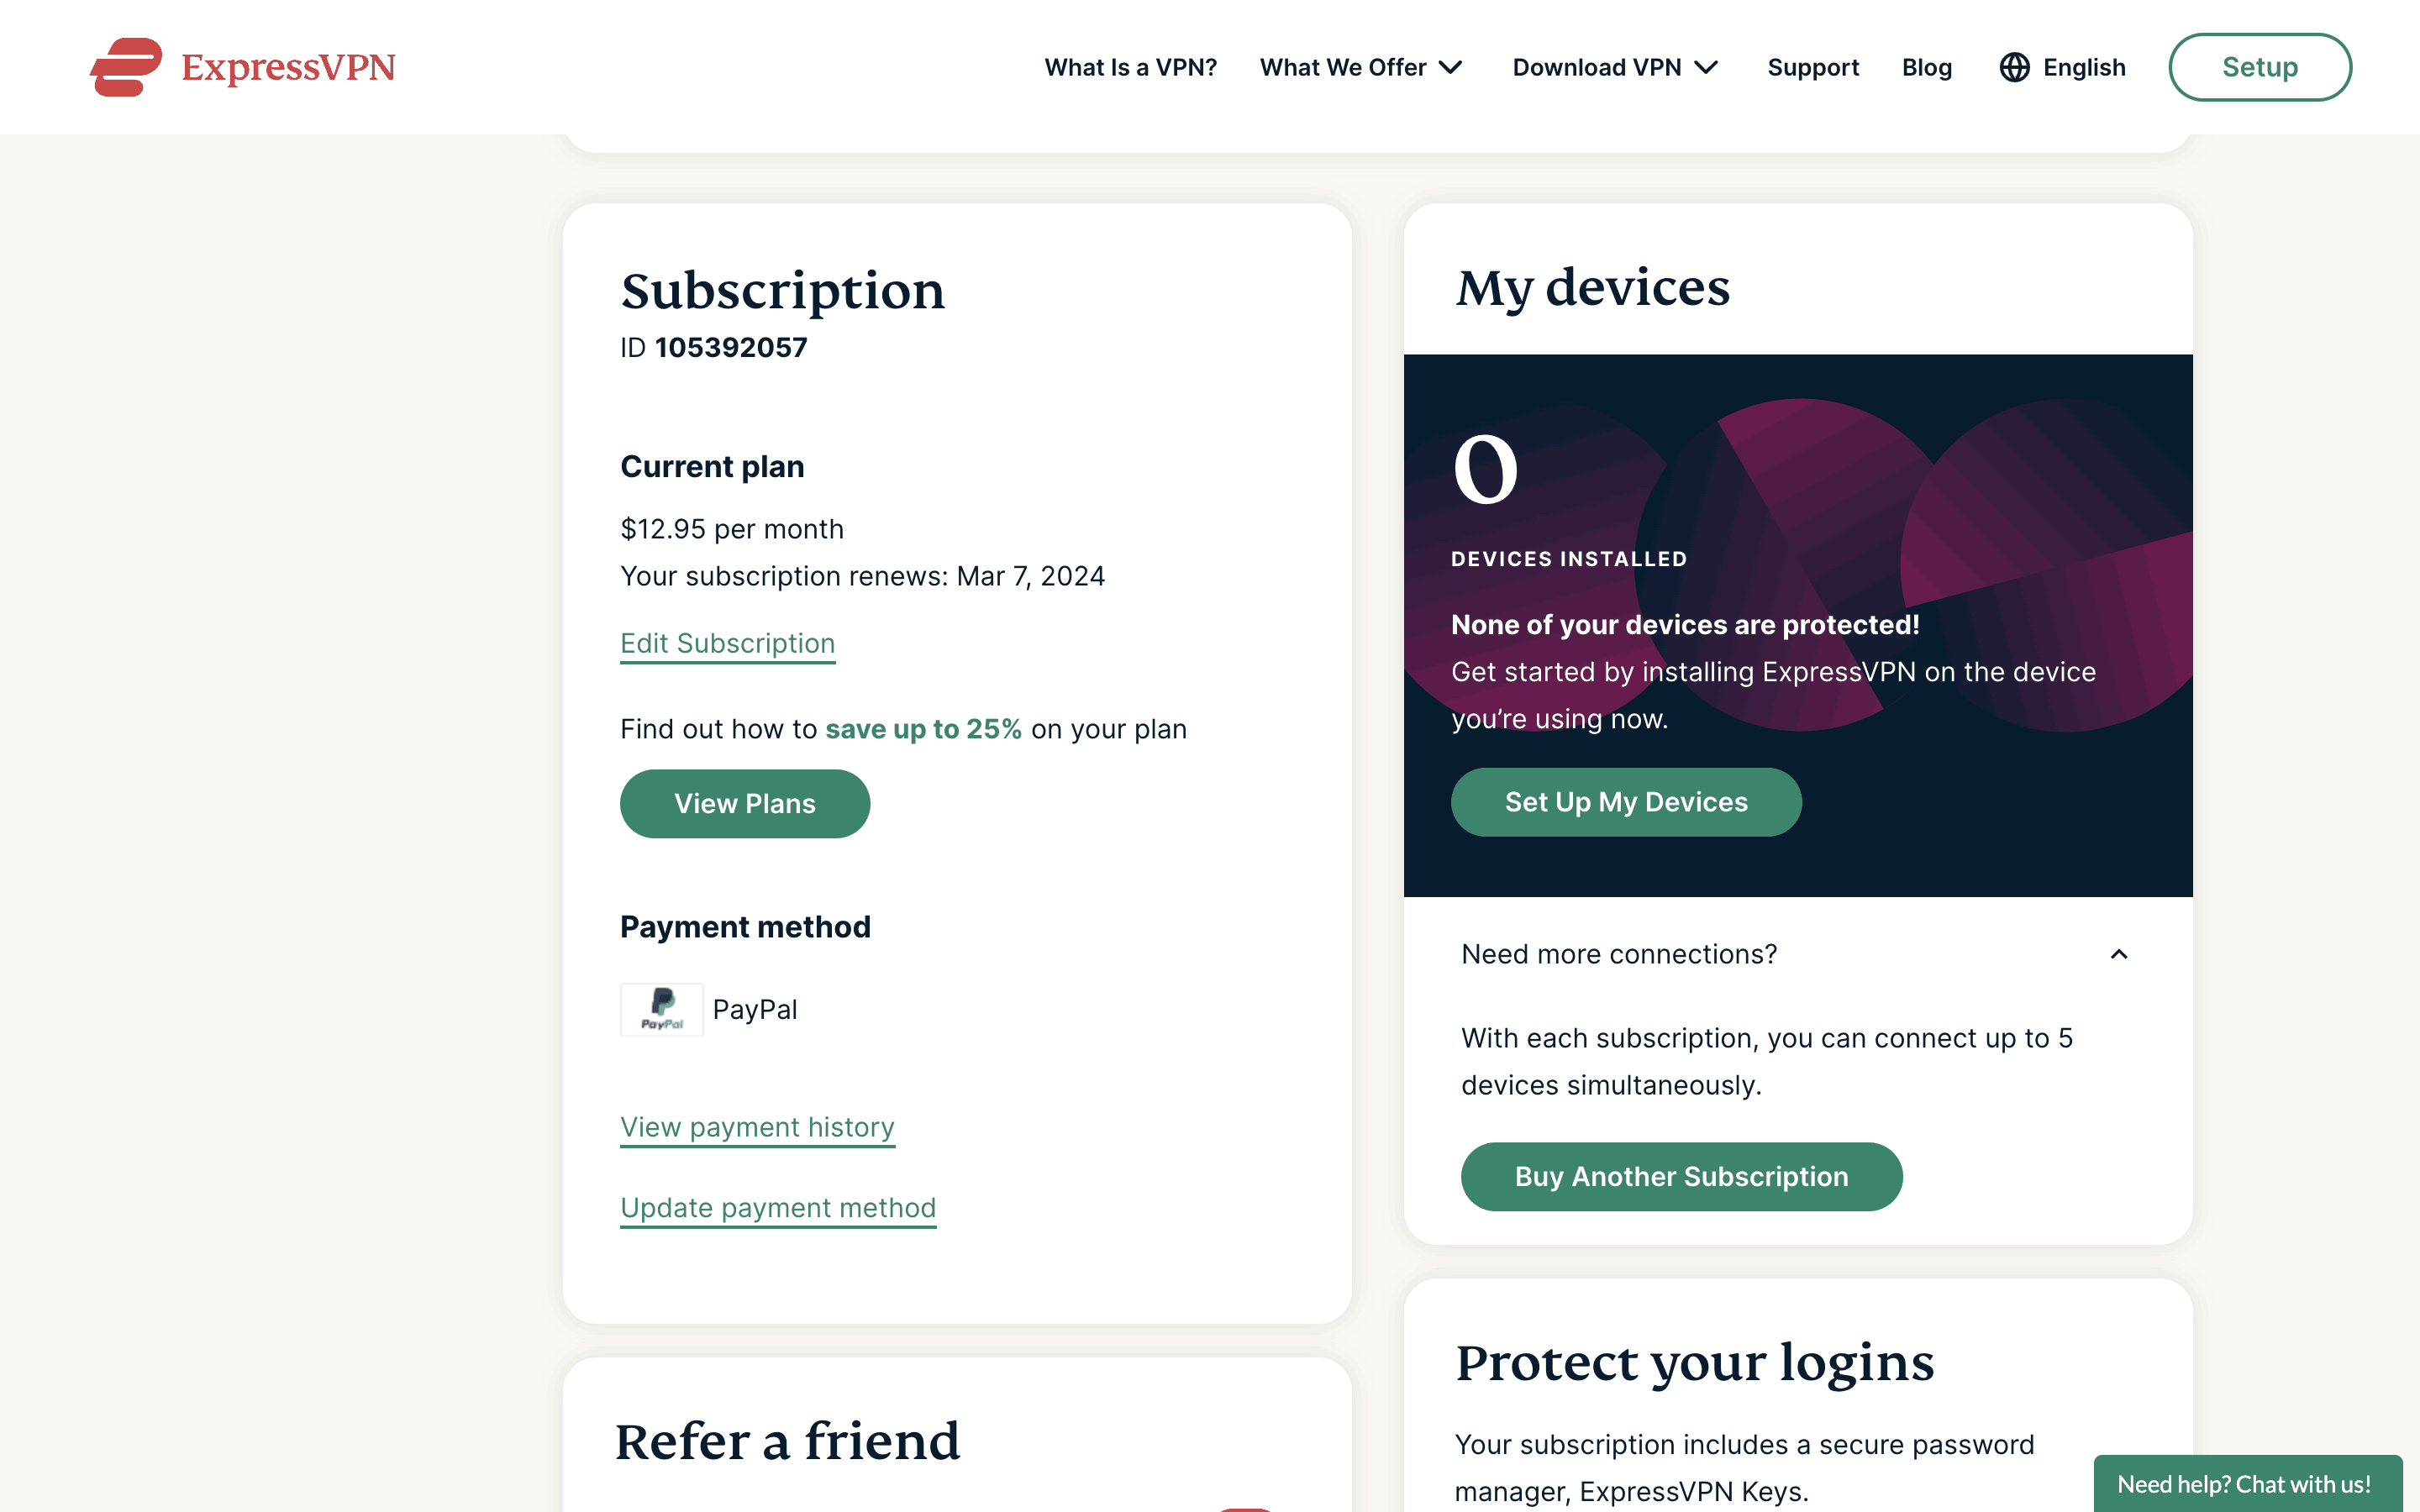Click the Setup button
The image size is (2420, 1512).
click(2260, 67)
